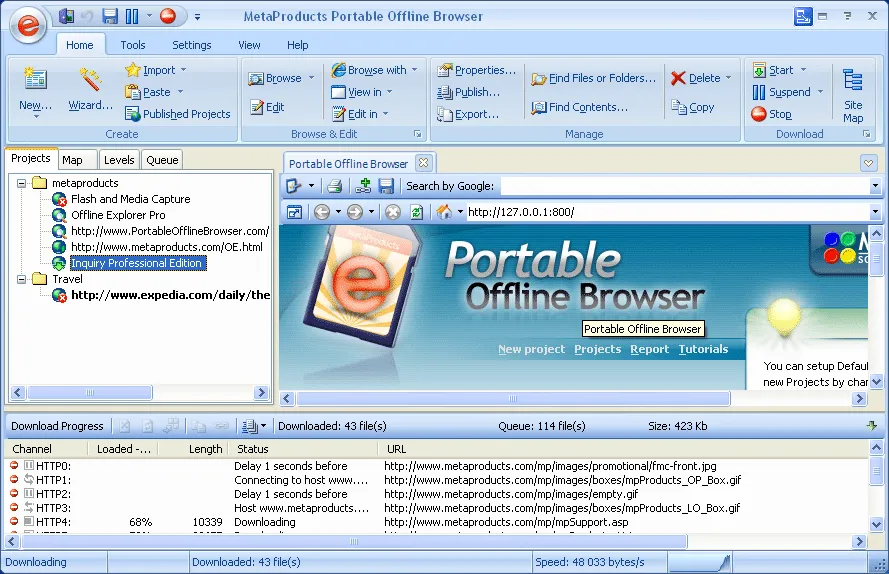Open Published Projects

click(x=177, y=114)
